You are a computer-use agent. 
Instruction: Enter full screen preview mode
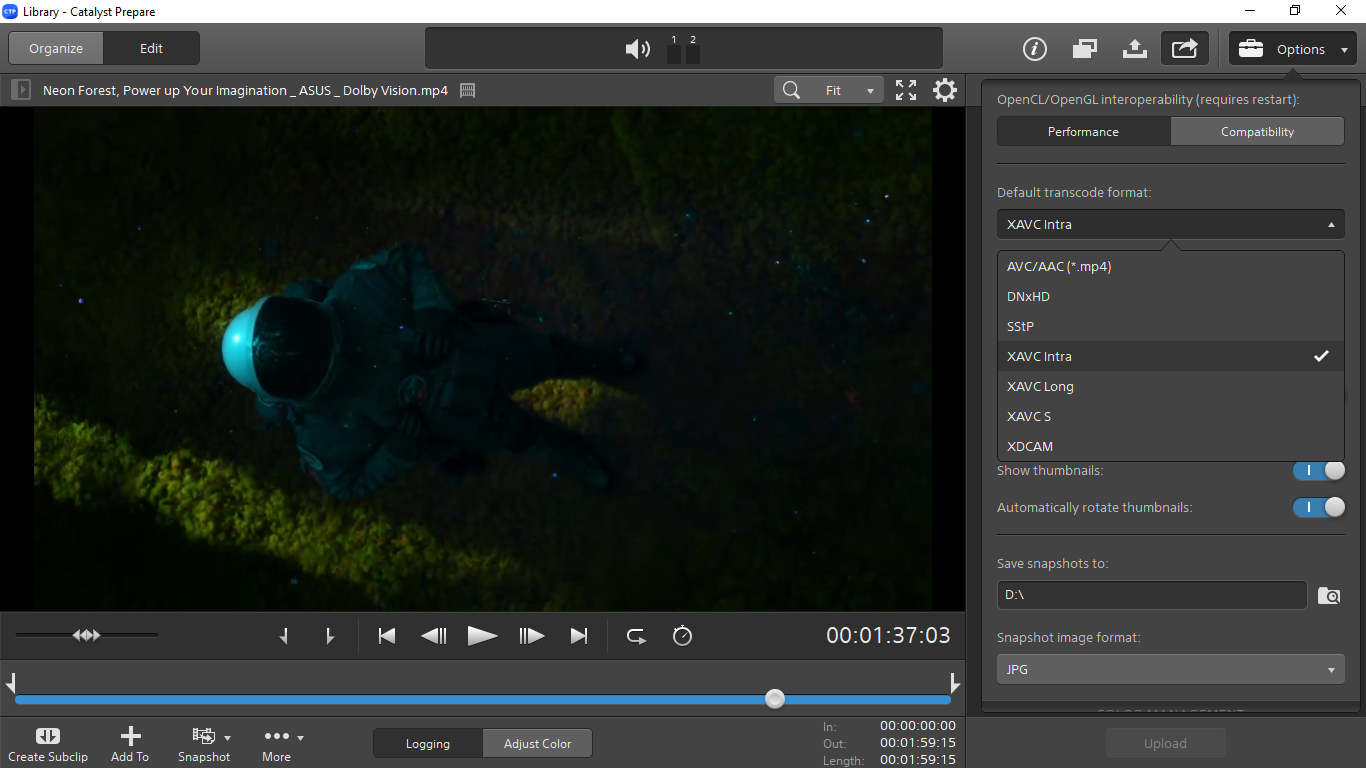(x=906, y=90)
